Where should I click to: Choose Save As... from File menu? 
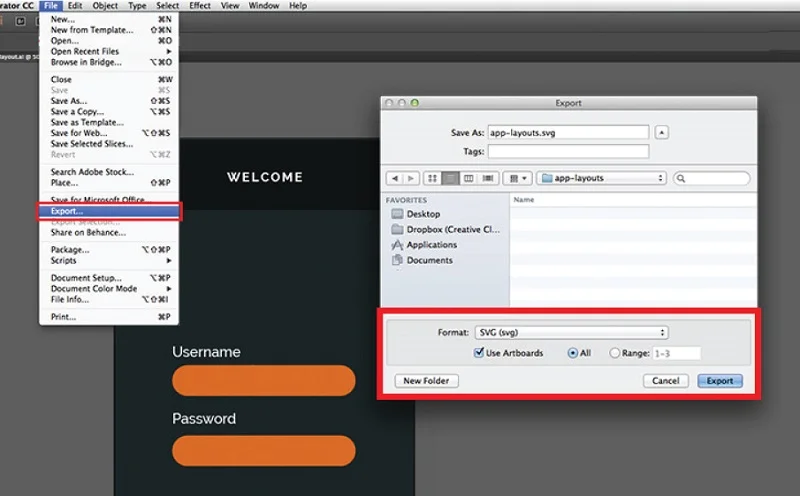pyautogui.click(x=109, y=101)
